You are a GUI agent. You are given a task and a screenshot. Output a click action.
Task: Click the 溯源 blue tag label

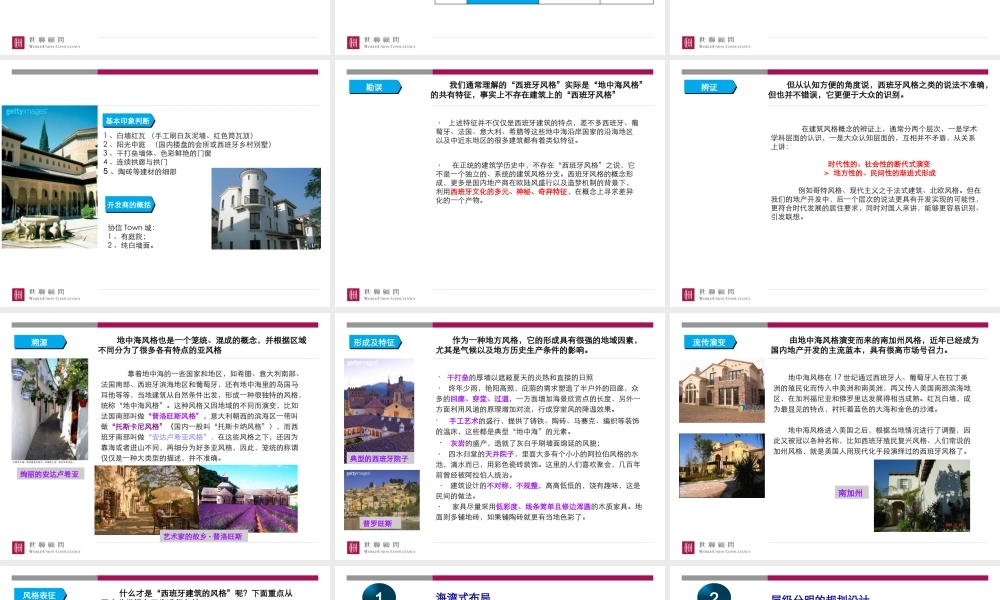(38, 342)
